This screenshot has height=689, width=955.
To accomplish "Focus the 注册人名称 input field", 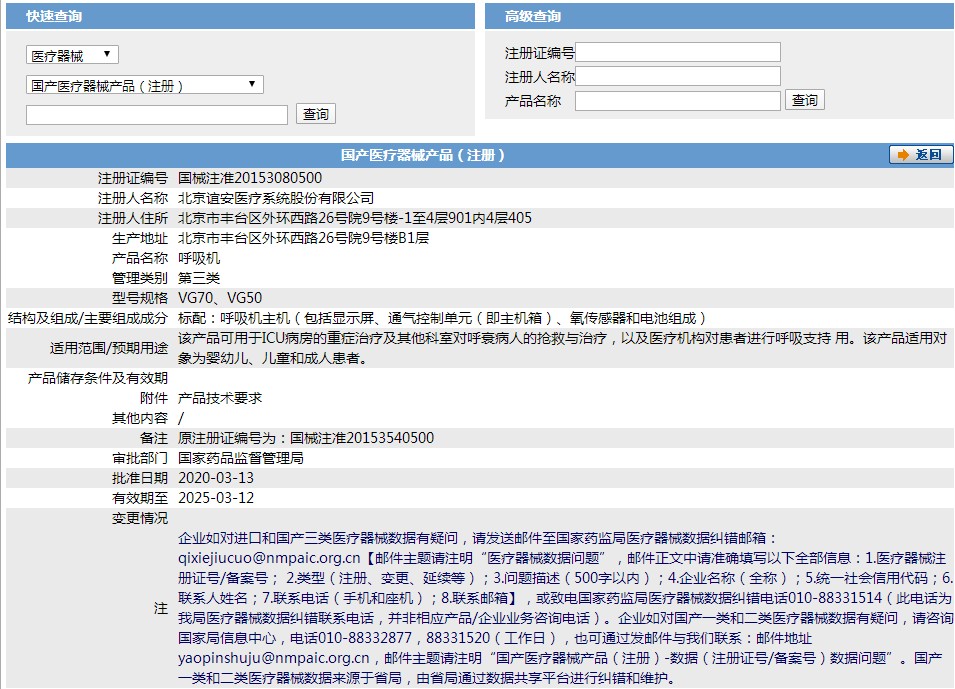I will coord(677,76).
